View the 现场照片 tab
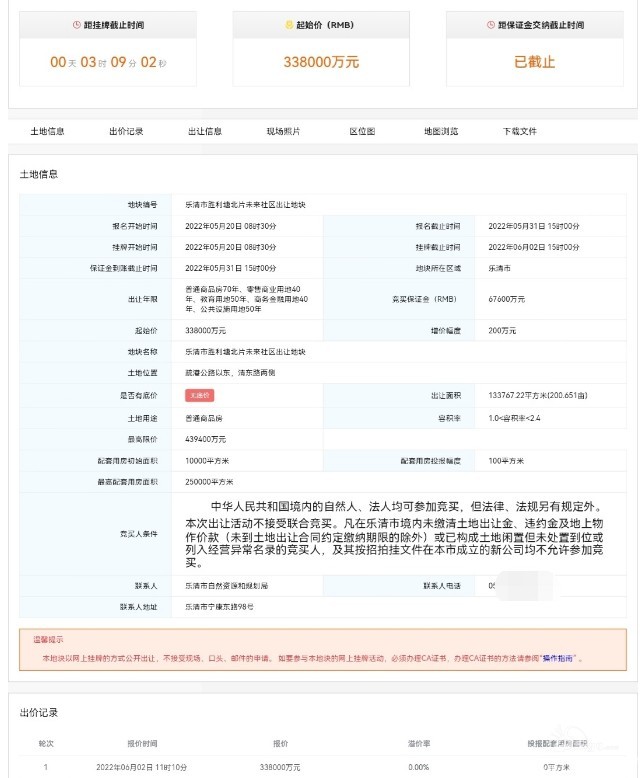Screen dimensions: 644x778 point(283,131)
